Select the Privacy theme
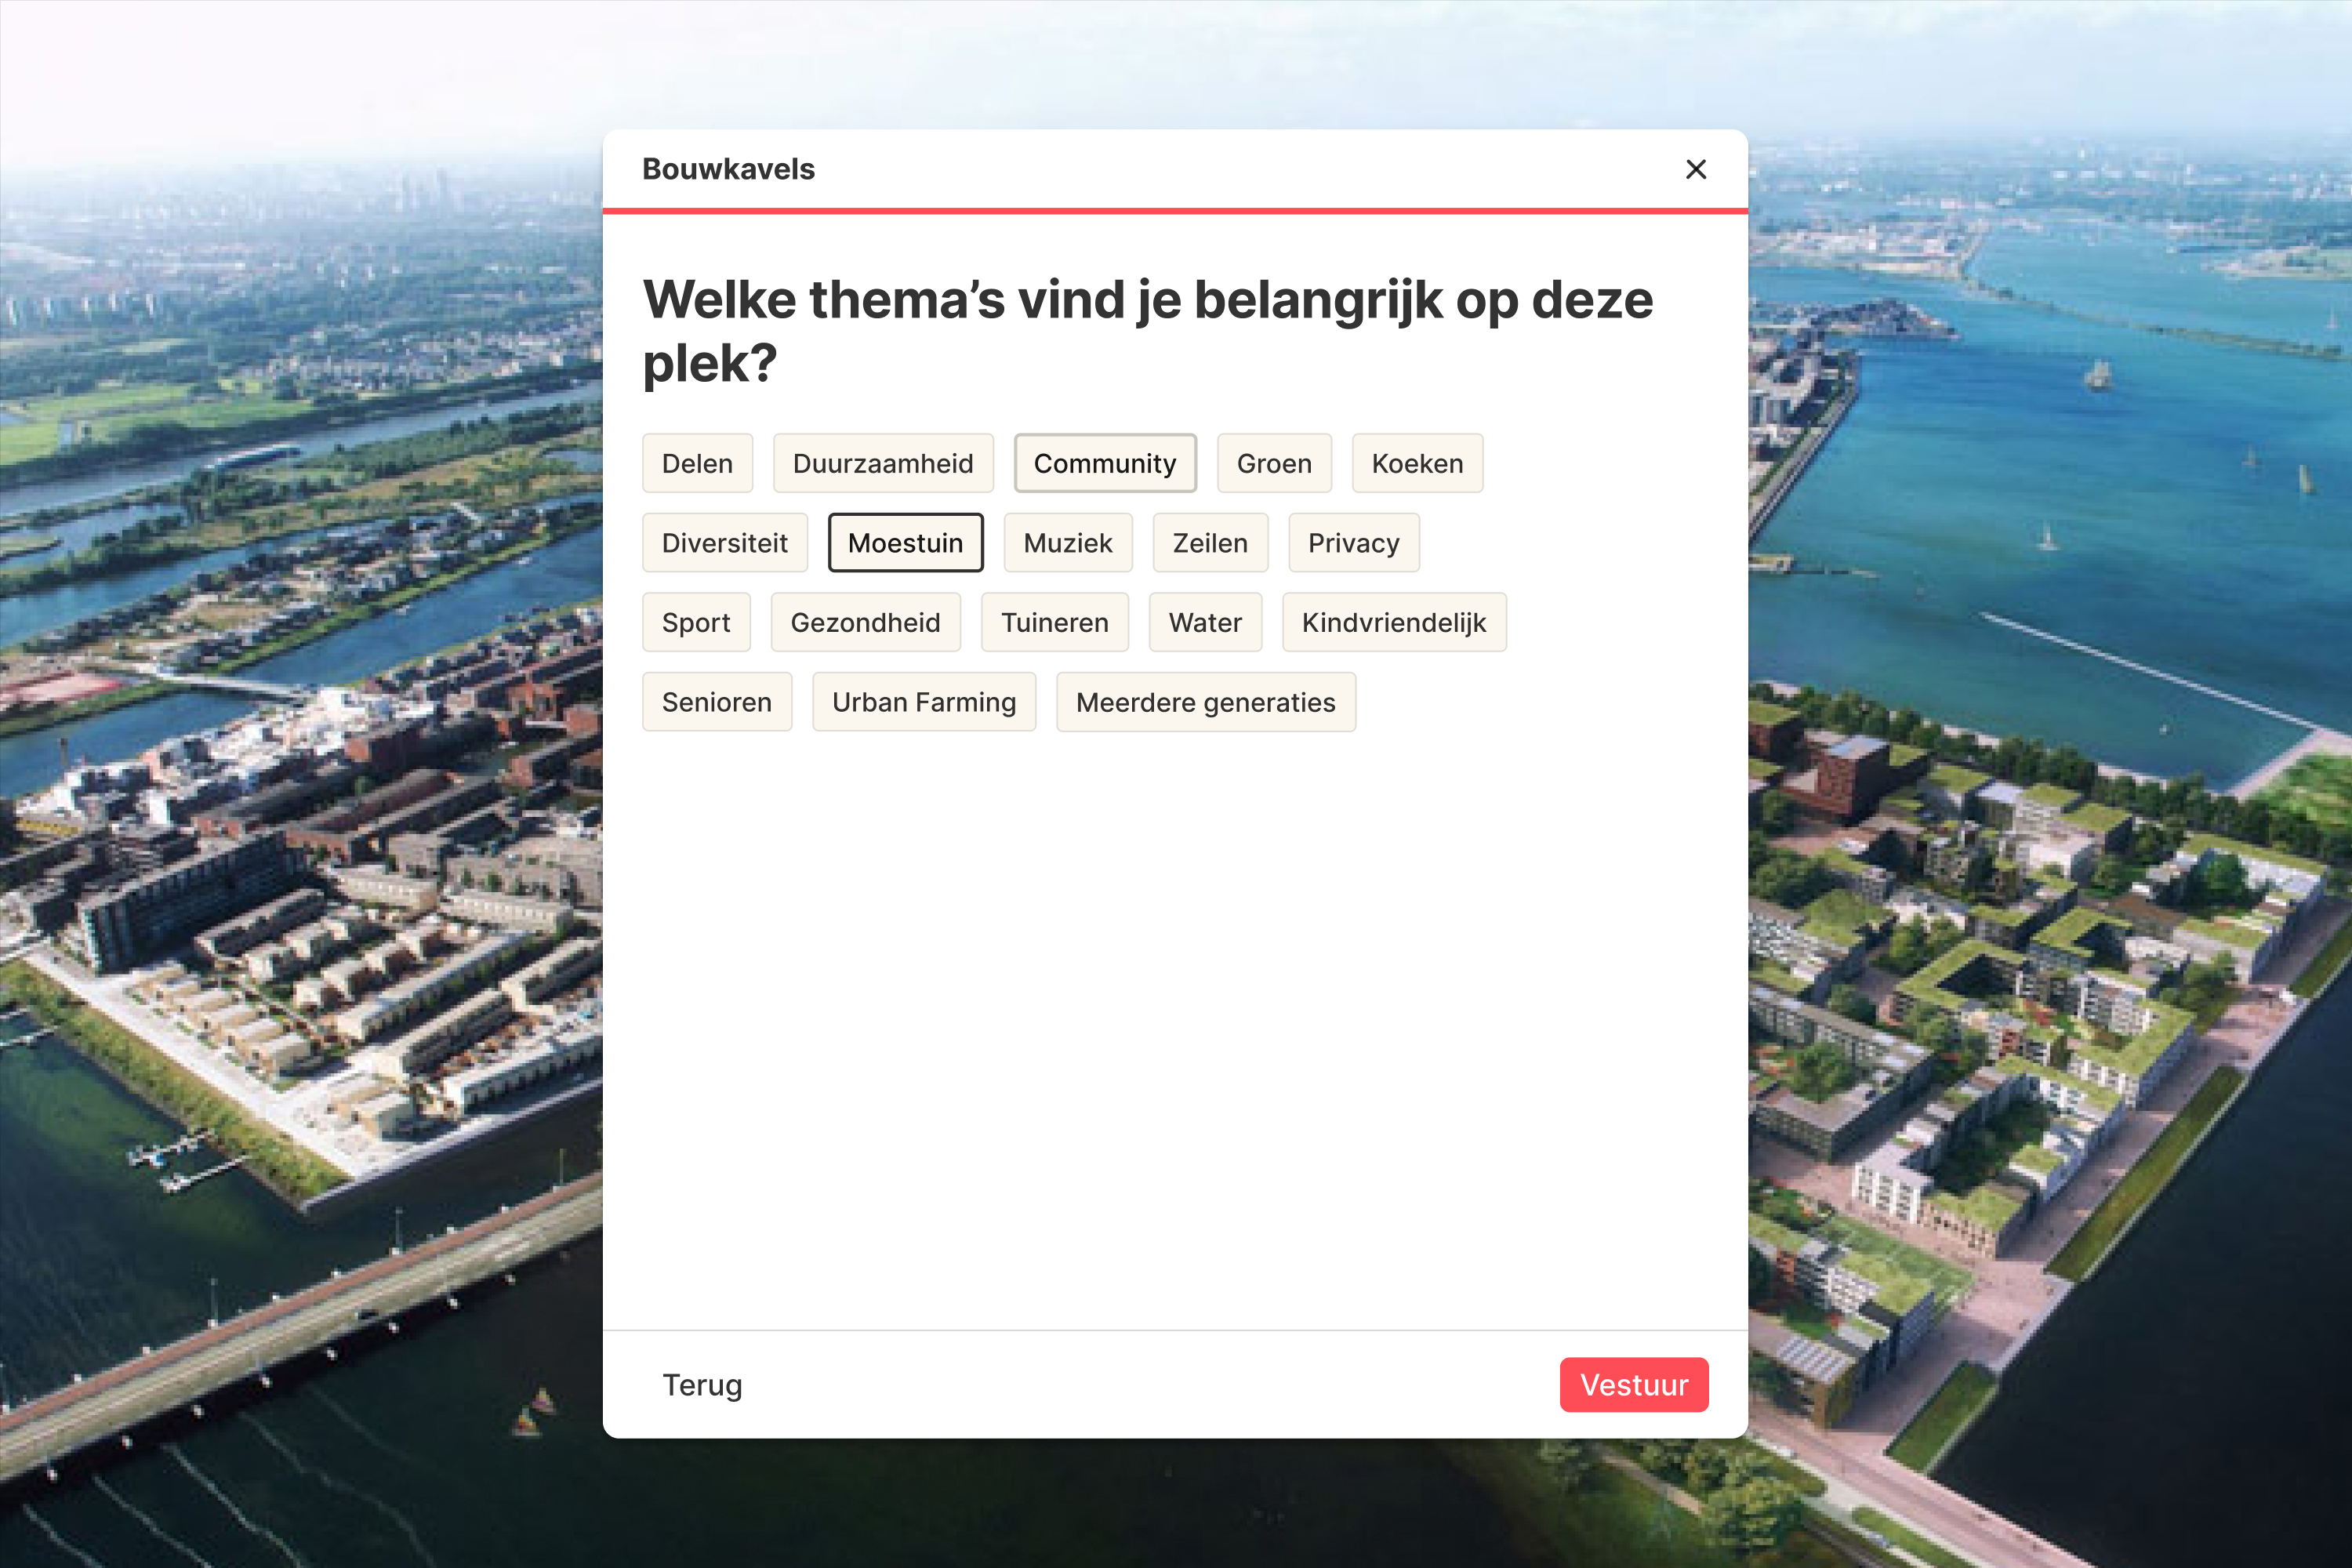This screenshot has height=1568, width=2352. [x=1353, y=542]
